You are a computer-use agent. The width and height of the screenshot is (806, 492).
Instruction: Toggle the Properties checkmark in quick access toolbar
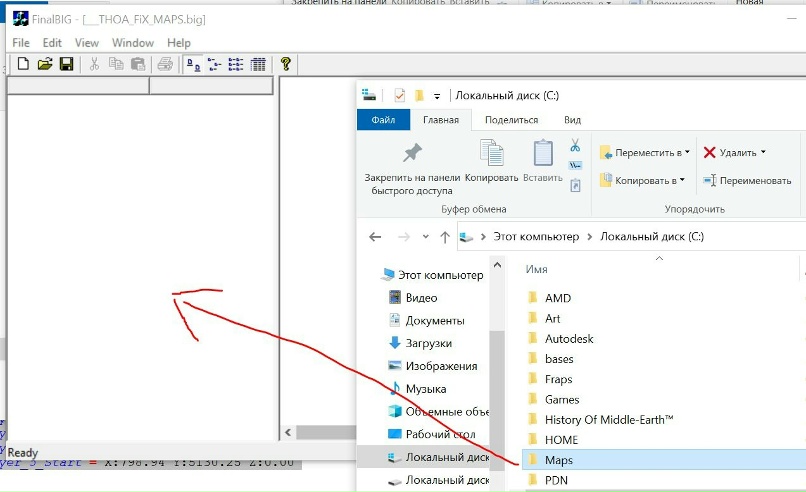point(399,95)
